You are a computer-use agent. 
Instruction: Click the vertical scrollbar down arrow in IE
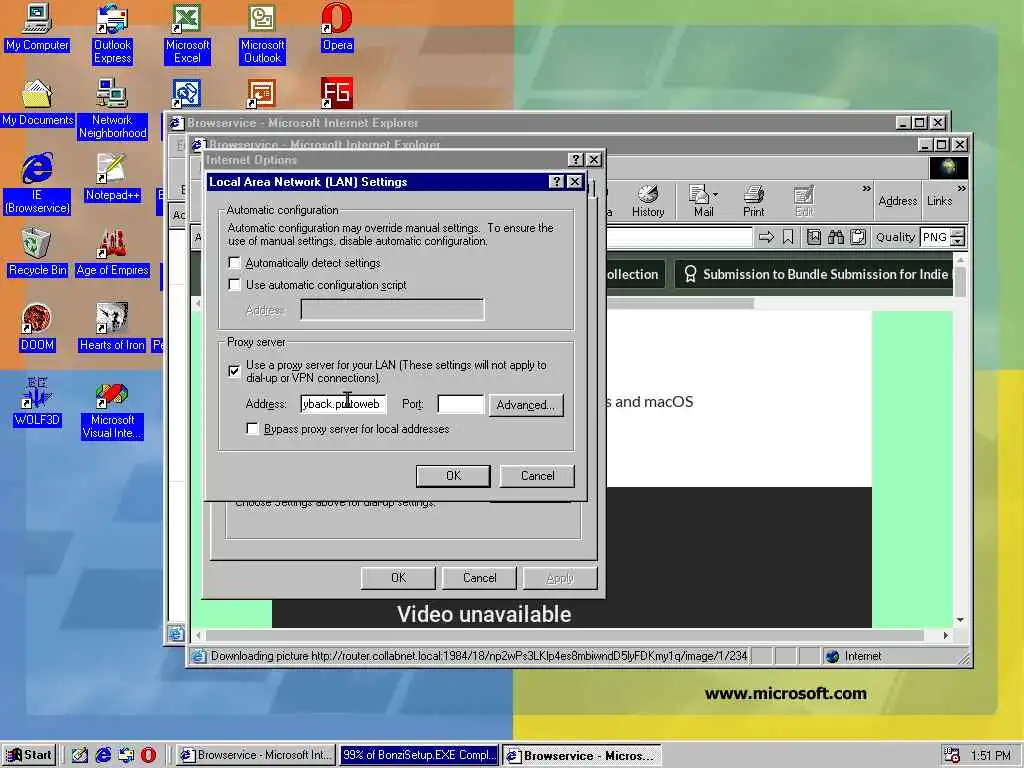[x=960, y=620]
